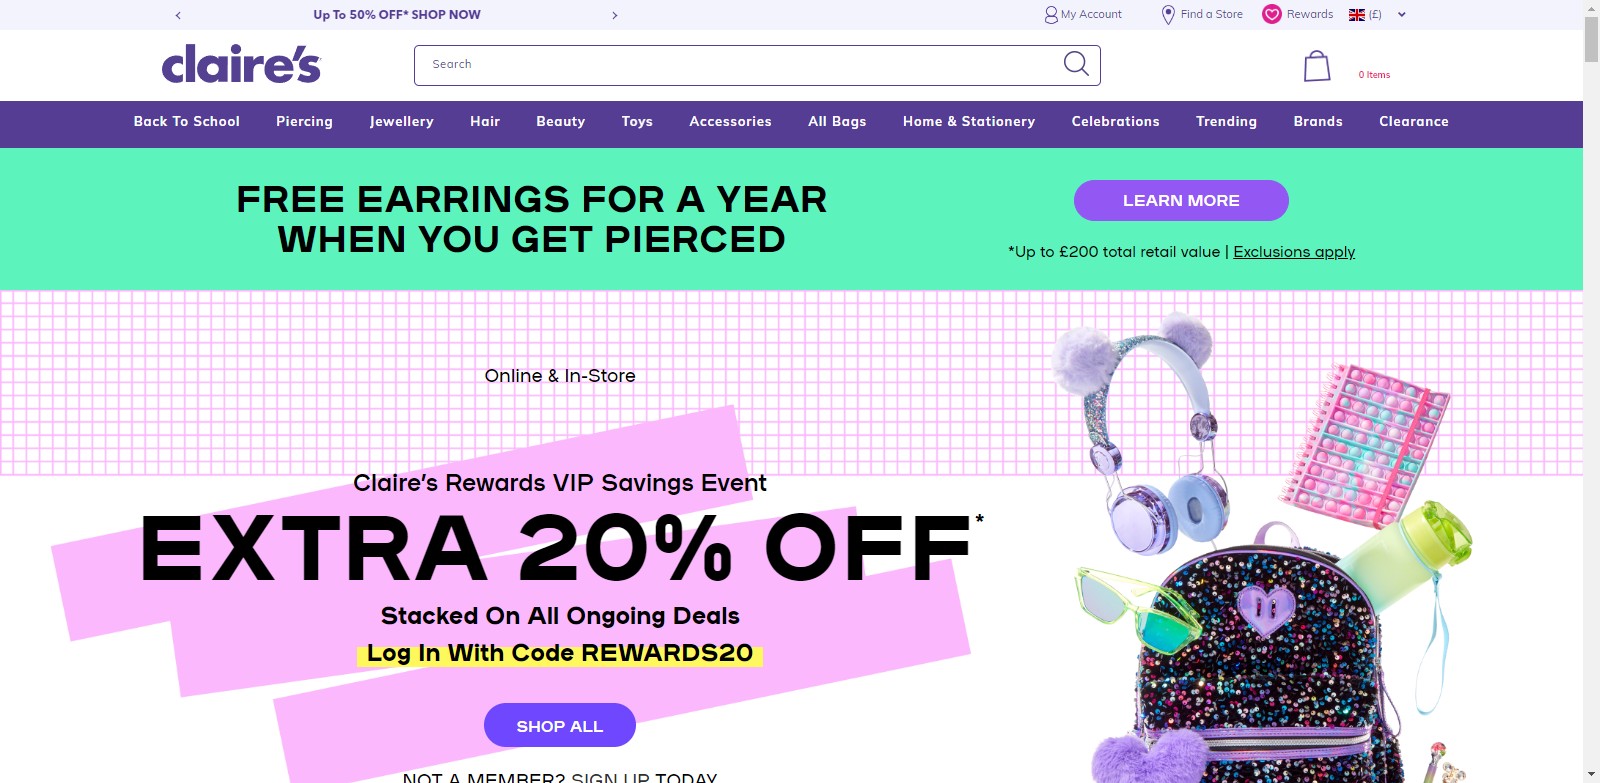Show next promo banner message
Image resolution: width=1600 pixels, height=783 pixels.
[x=615, y=15]
